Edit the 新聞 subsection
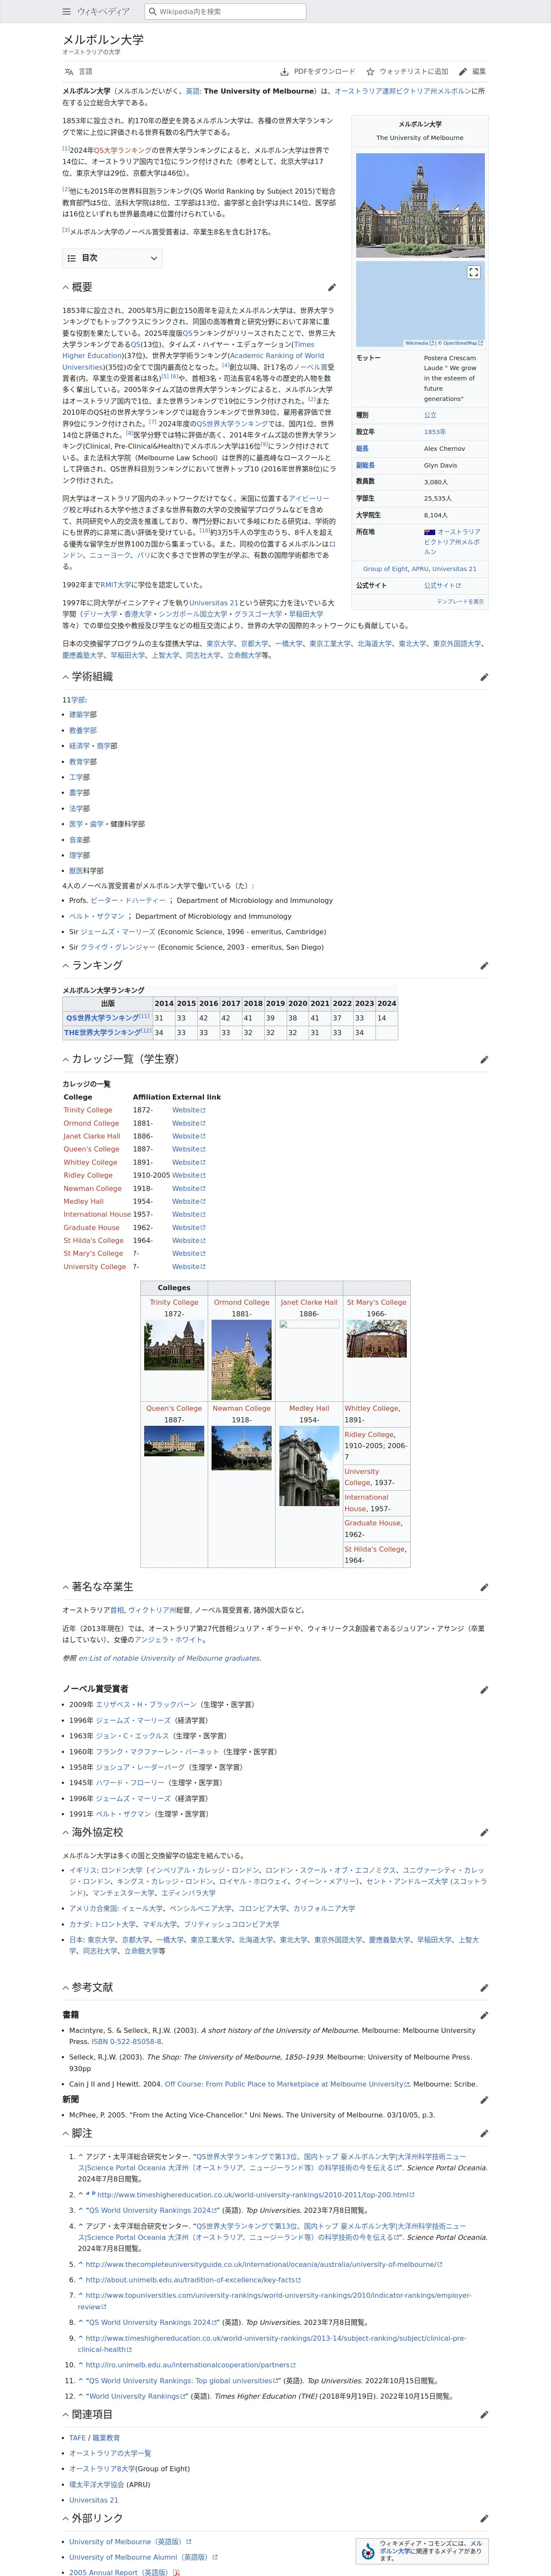Screen dimensions: 551x2576 [484, 2100]
